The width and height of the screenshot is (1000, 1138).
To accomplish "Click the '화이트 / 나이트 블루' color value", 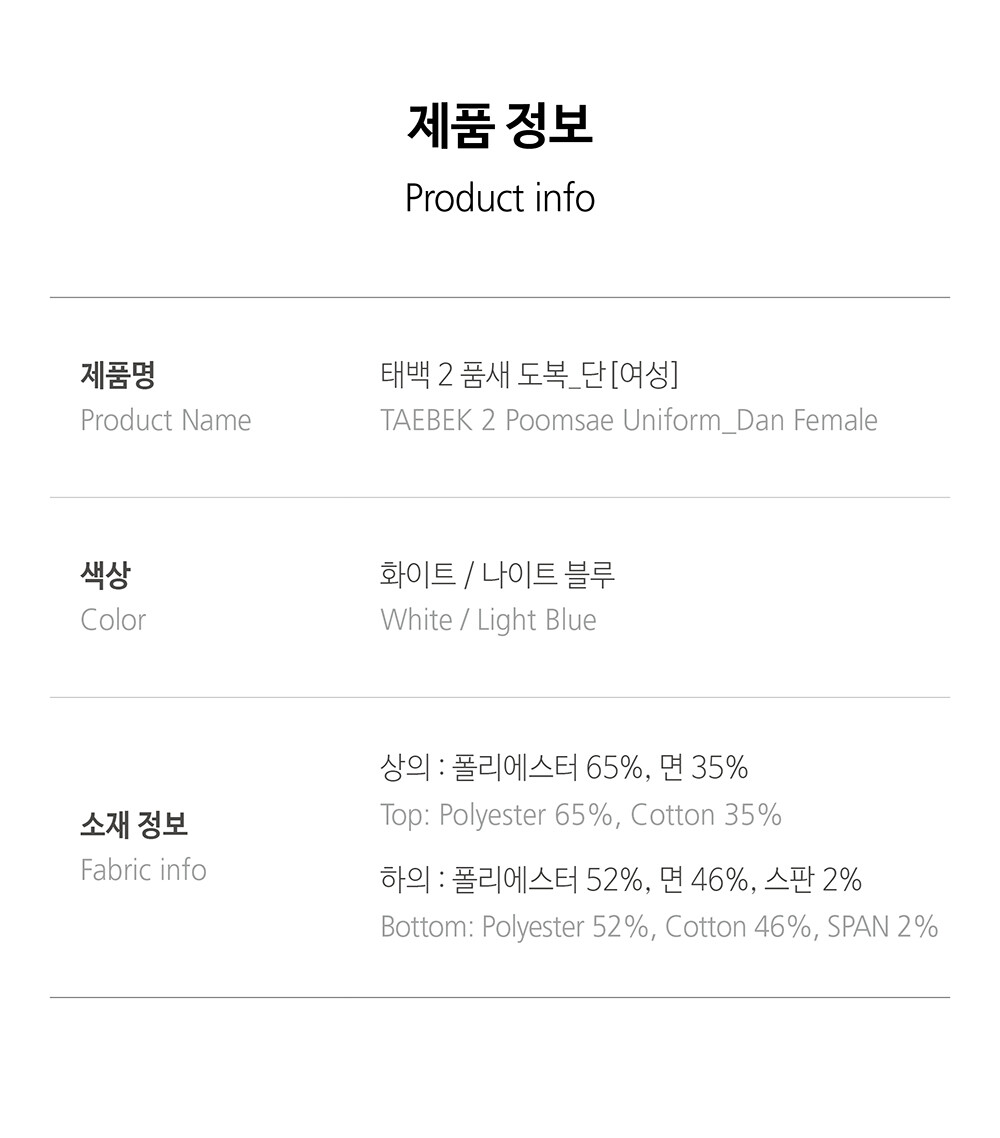I will 498,575.
